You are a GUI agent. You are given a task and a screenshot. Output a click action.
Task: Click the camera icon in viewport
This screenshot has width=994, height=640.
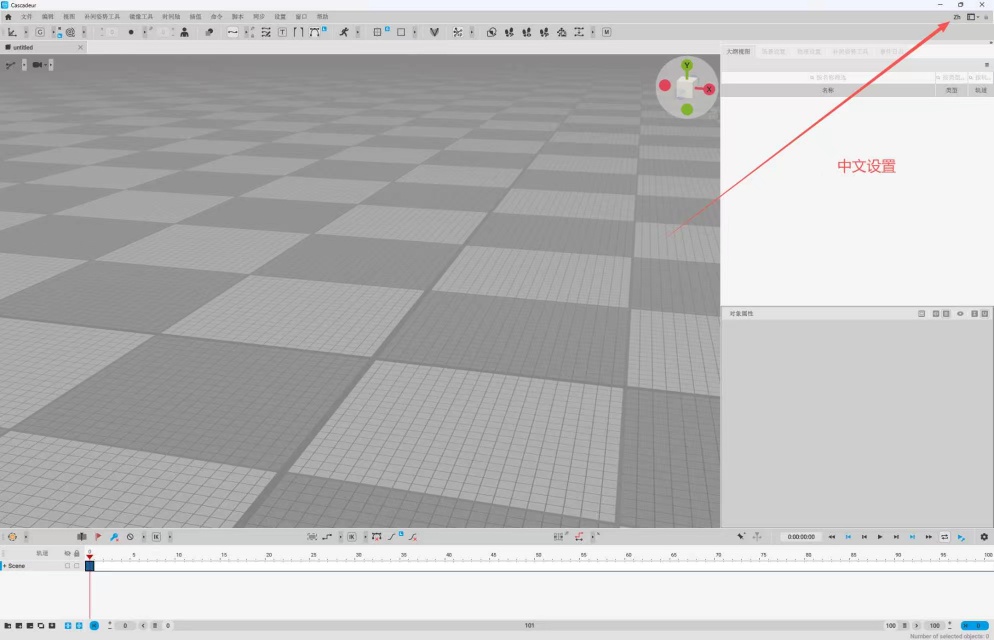point(37,65)
